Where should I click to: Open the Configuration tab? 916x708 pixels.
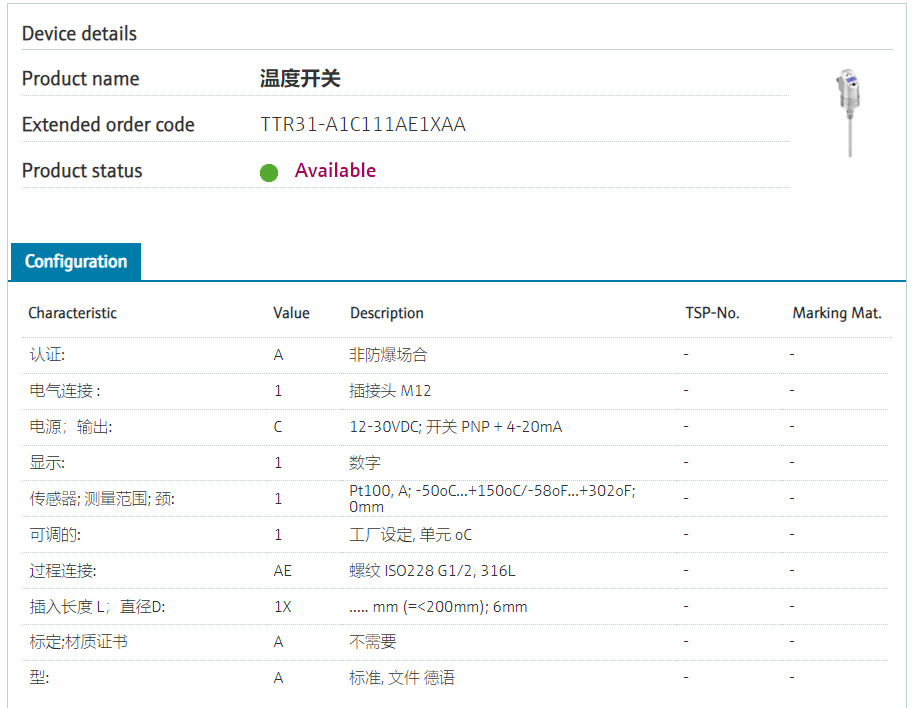[x=76, y=261]
